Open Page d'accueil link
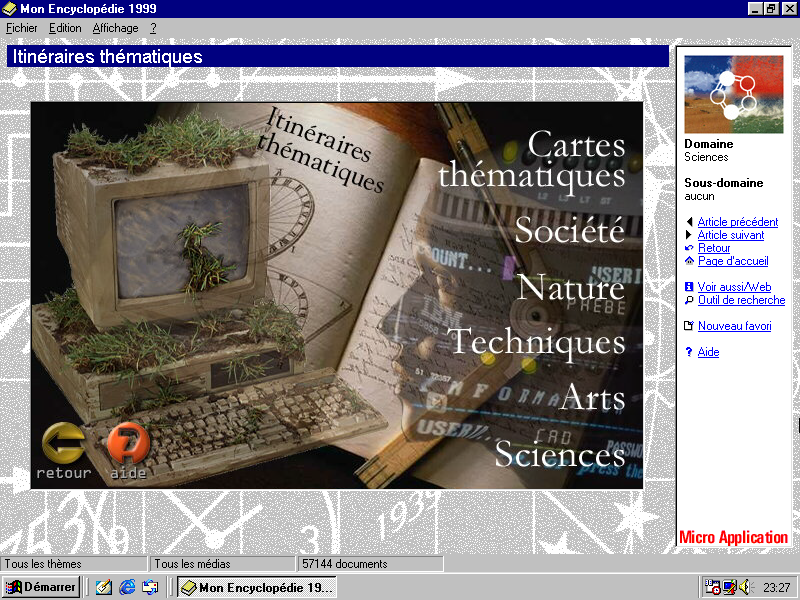 733,261
